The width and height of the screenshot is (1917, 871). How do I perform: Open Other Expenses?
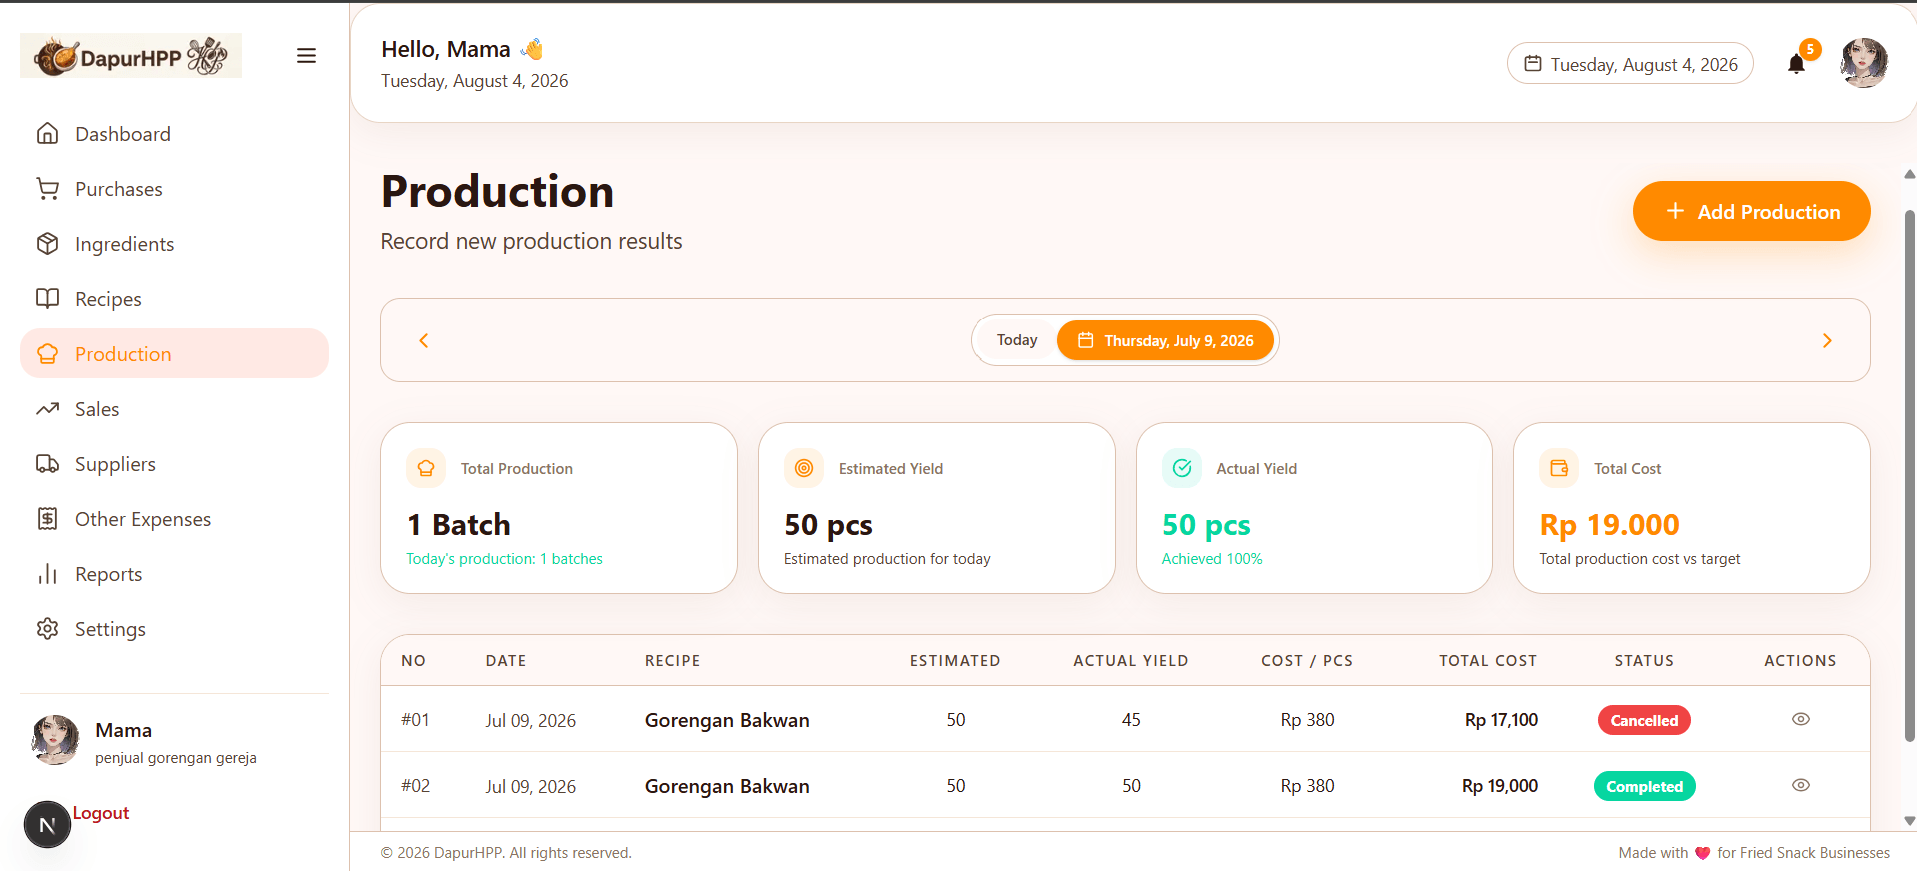click(174, 519)
